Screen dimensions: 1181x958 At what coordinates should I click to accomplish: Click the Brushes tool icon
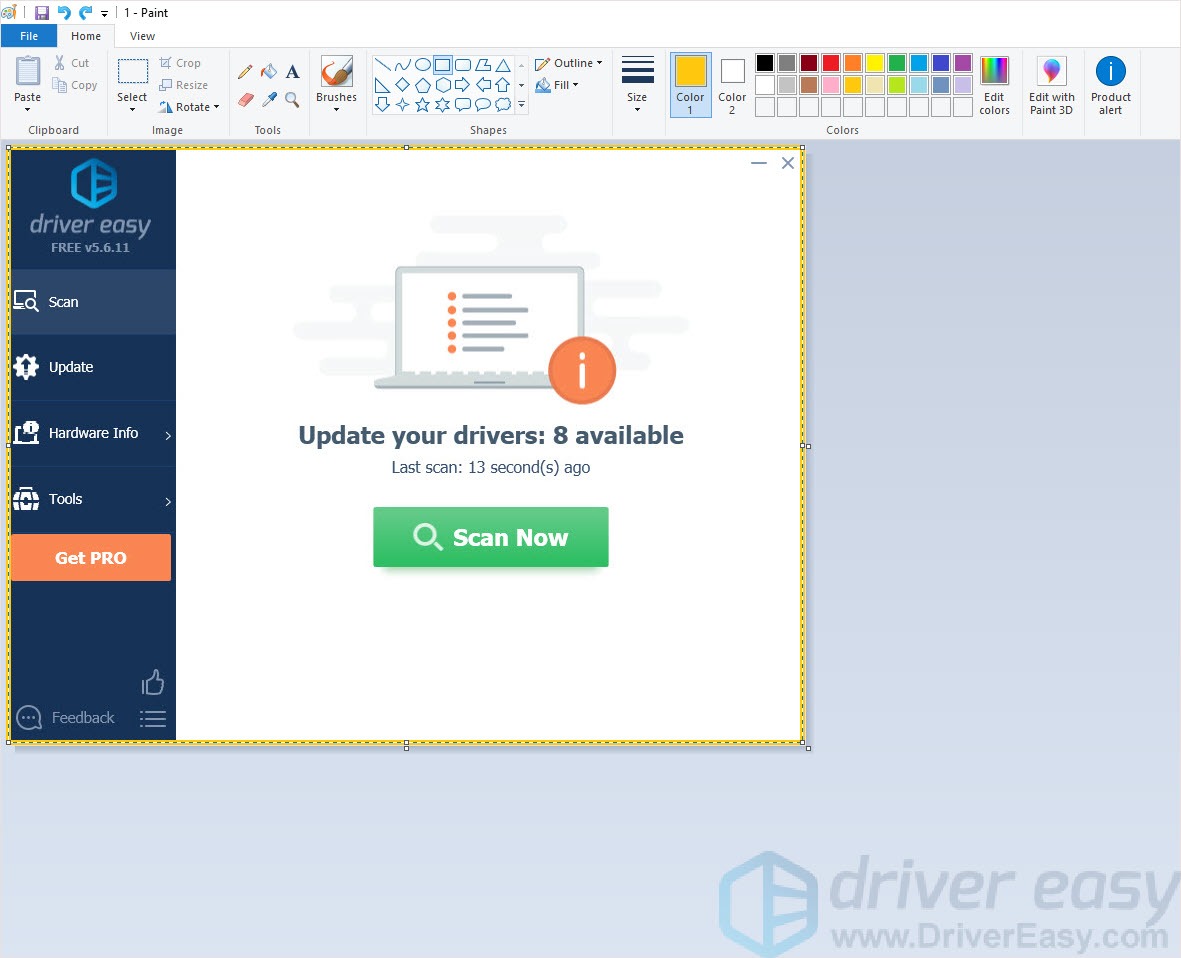tap(337, 72)
